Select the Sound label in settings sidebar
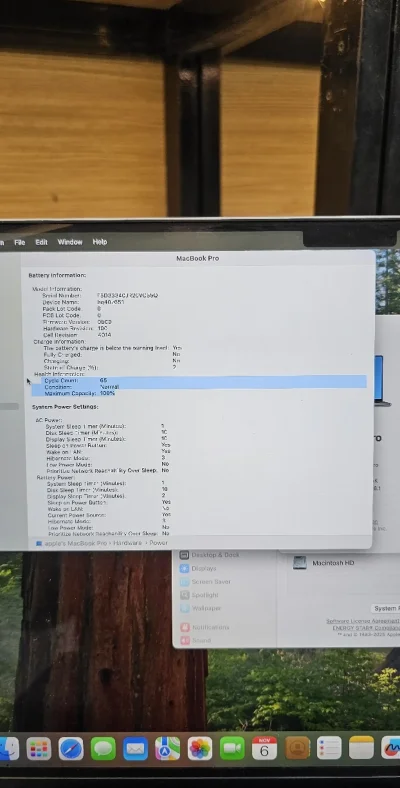Viewport: 400px width, 788px height. click(x=202, y=640)
